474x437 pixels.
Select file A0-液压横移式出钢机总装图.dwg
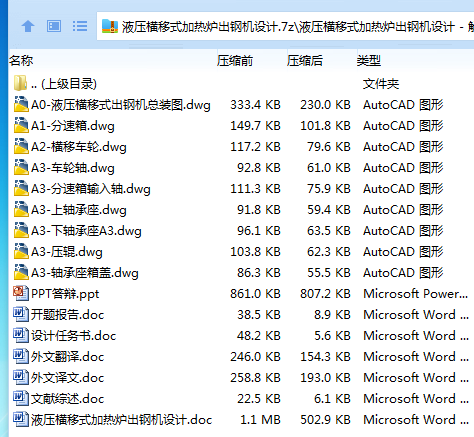coord(121,105)
